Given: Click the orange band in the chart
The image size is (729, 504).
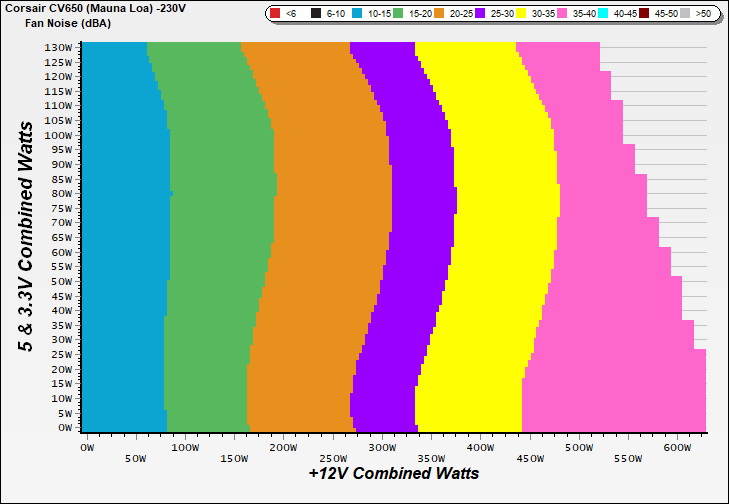Looking at the screenshot, I should click(320, 240).
